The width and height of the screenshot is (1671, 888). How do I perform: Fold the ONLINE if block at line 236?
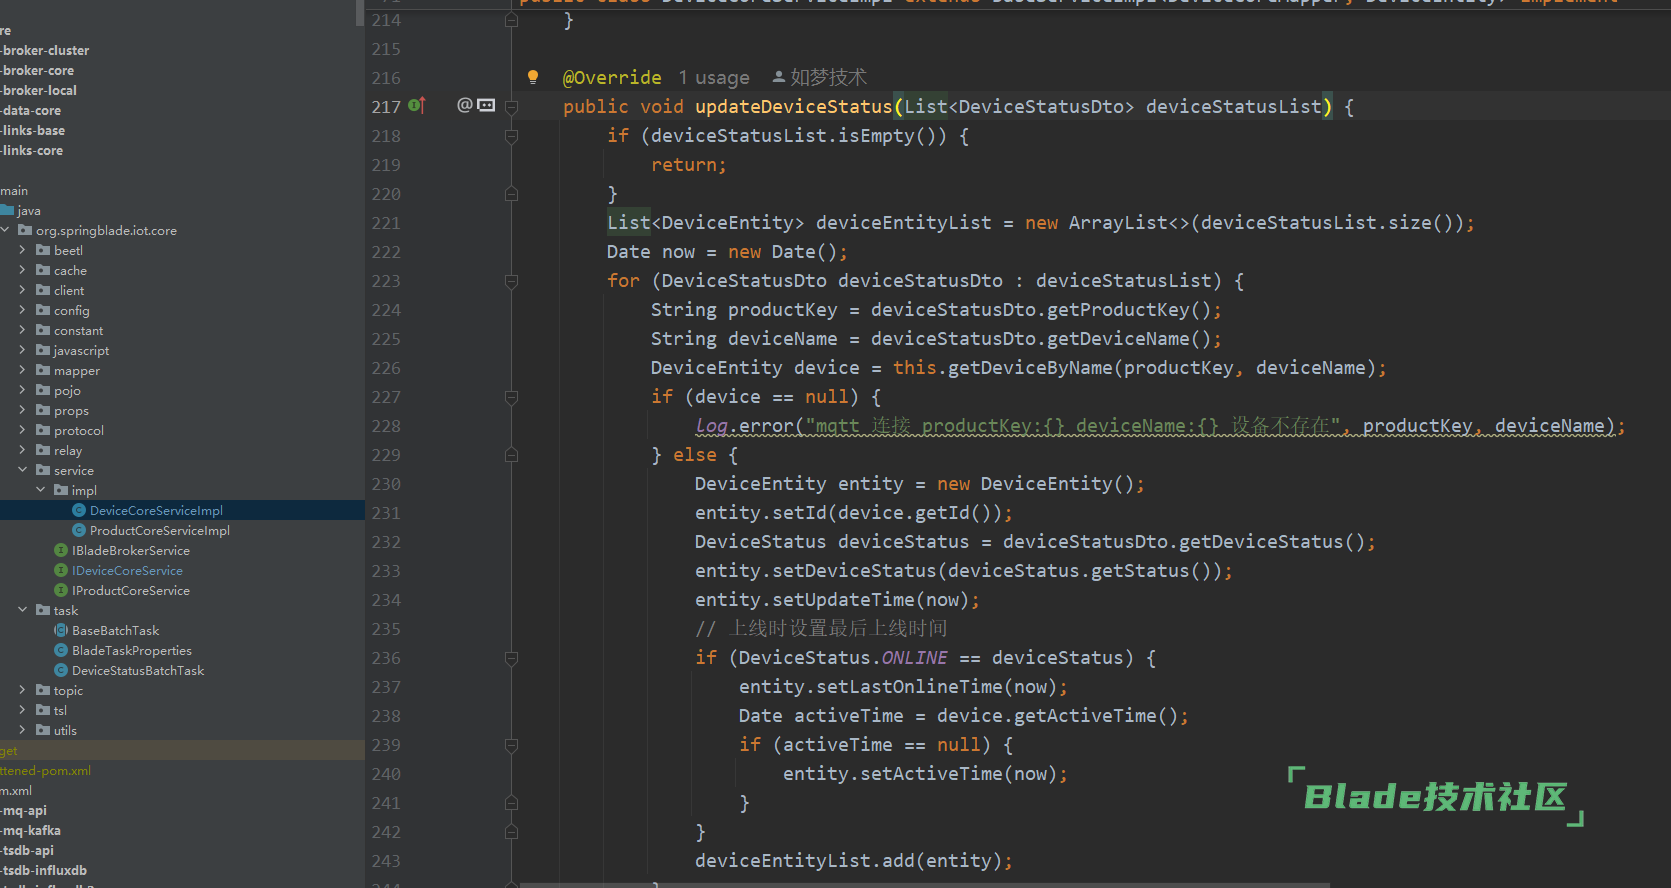511,658
